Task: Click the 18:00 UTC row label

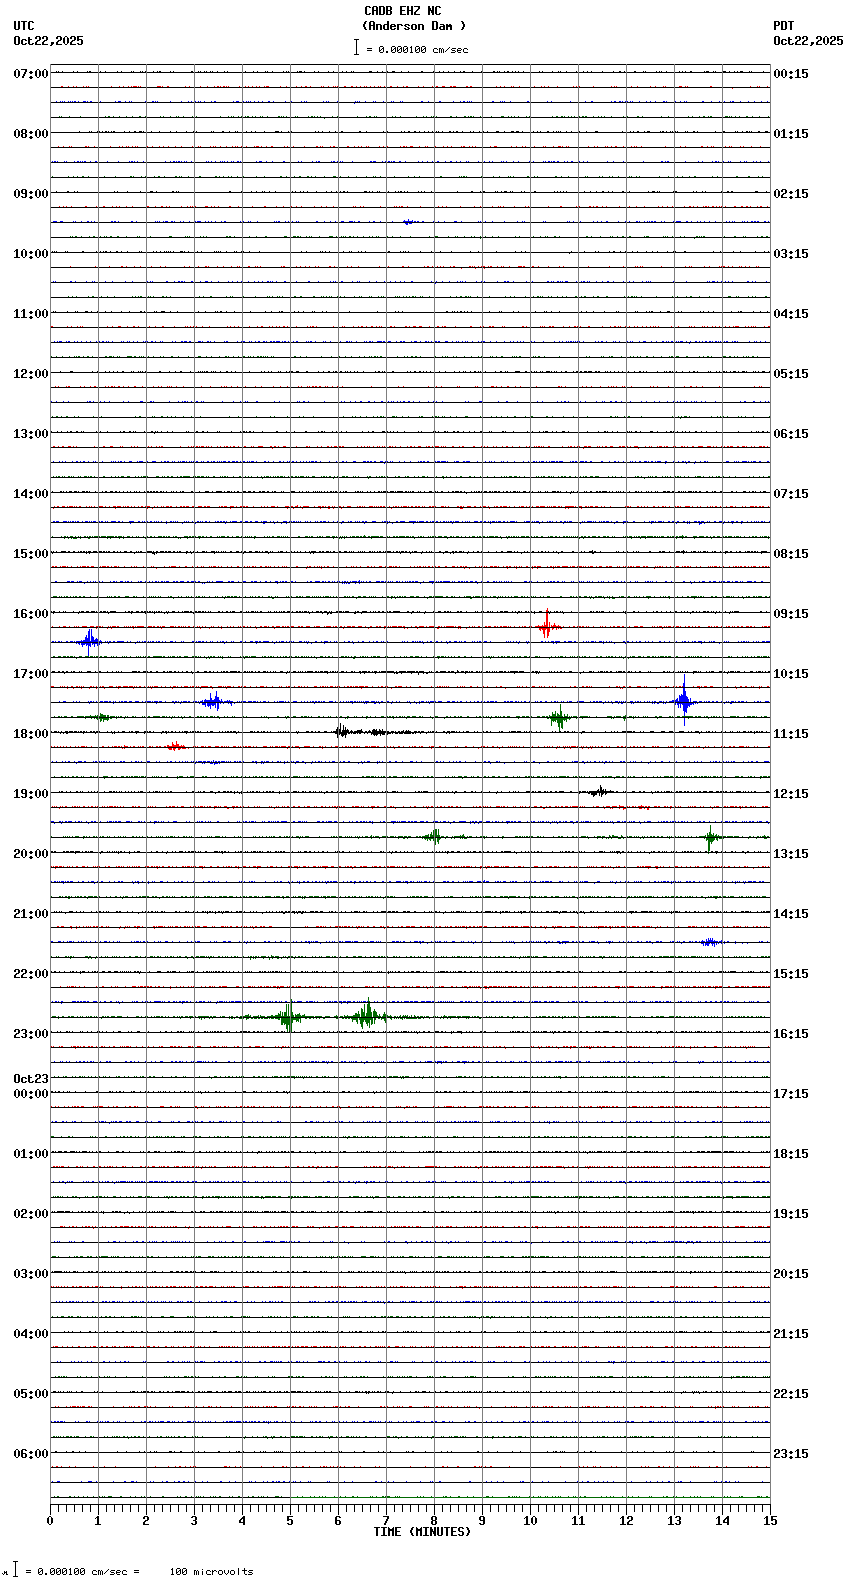Action: click(31, 734)
